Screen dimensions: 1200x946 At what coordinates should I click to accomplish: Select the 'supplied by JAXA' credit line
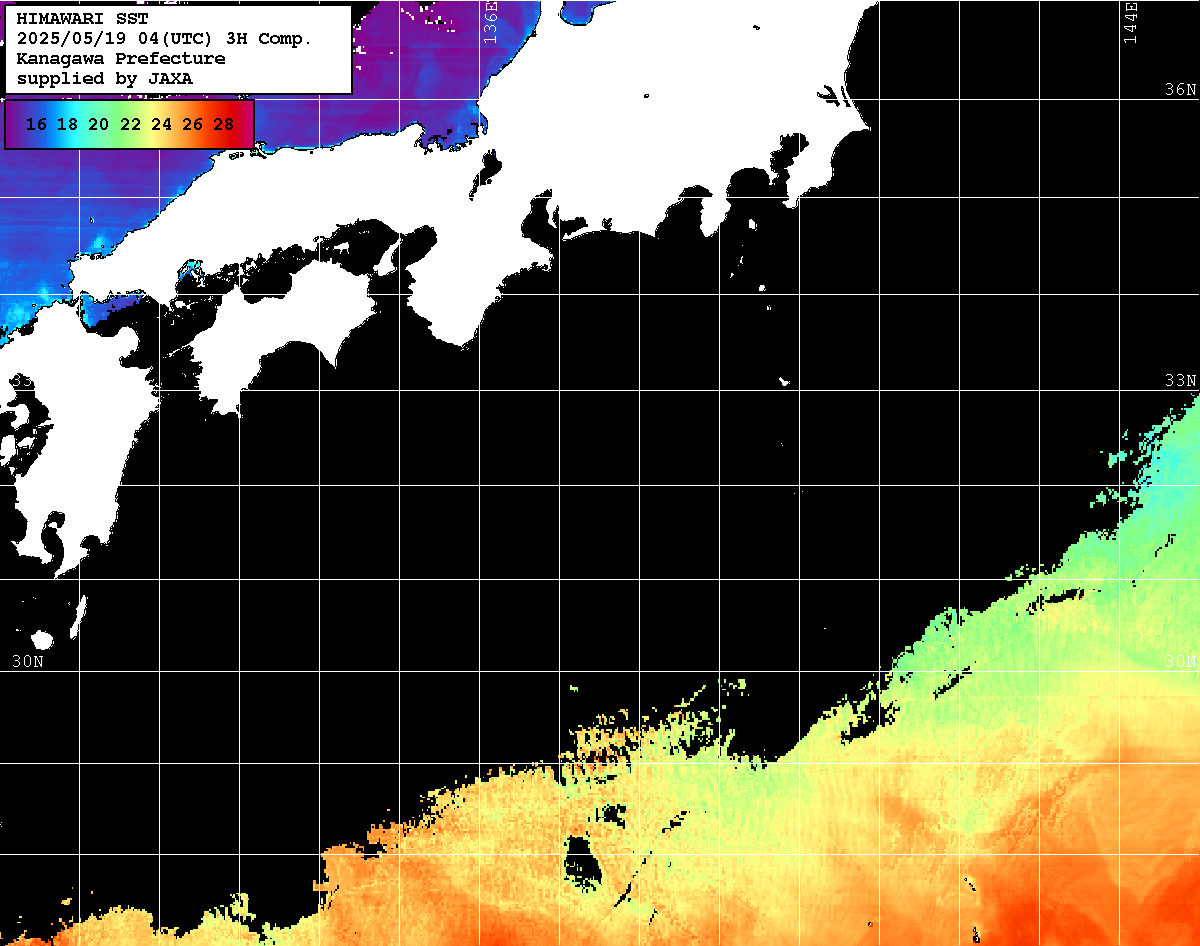(105, 78)
